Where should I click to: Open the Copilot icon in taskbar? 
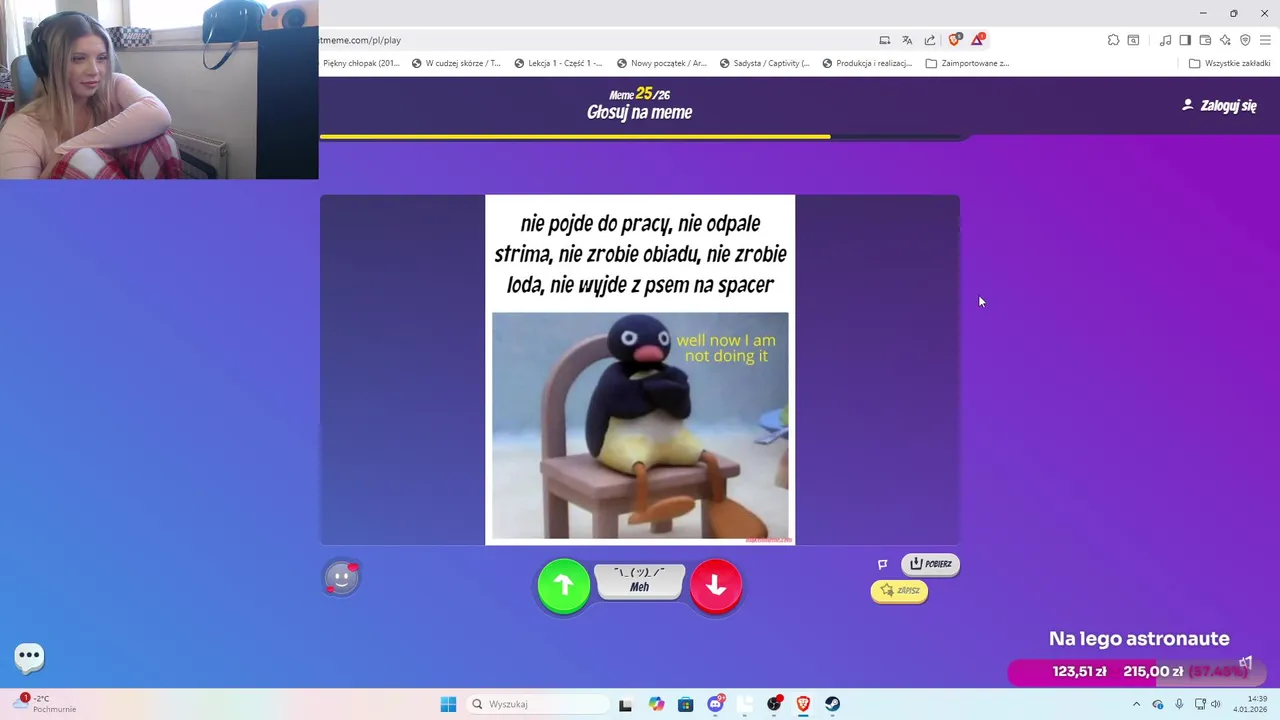[656, 704]
